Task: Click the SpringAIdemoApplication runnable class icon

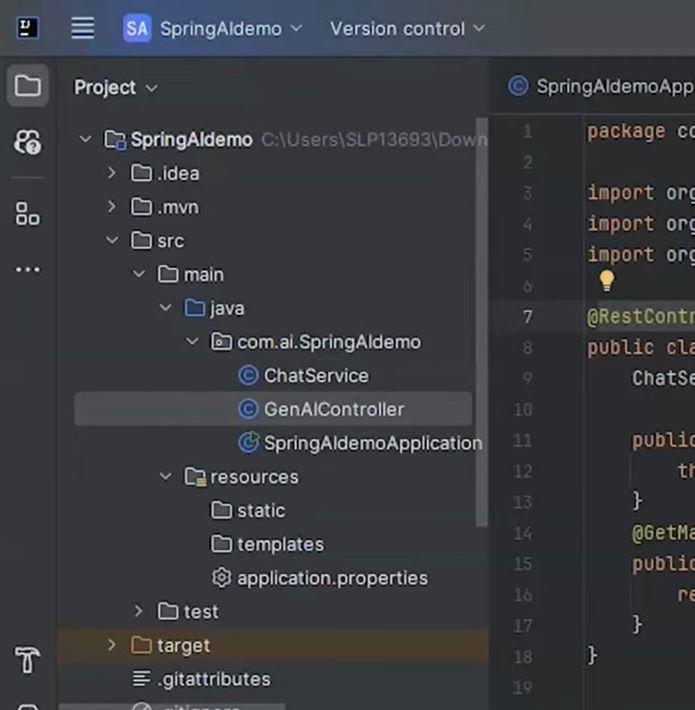Action: pyautogui.click(x=249, y=442)
